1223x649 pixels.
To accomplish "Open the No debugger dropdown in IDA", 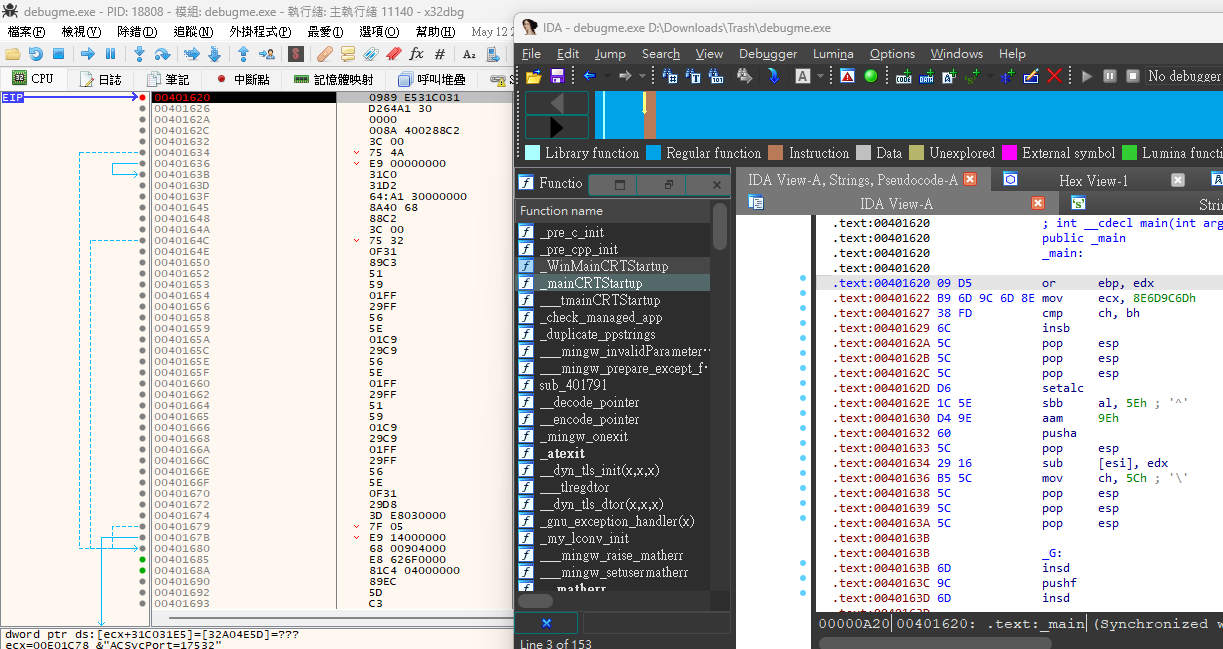I will (x=1184, y=76).
